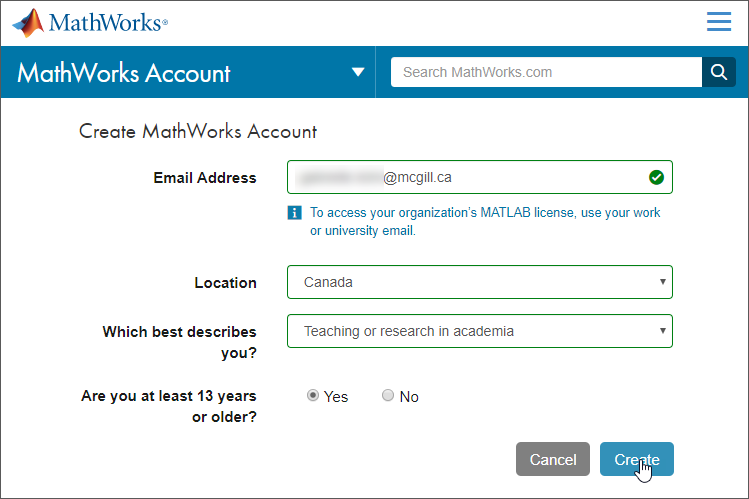Click the Search MathWorks.com field
Viewport: 749px width, 499px height.
[546, 72]
